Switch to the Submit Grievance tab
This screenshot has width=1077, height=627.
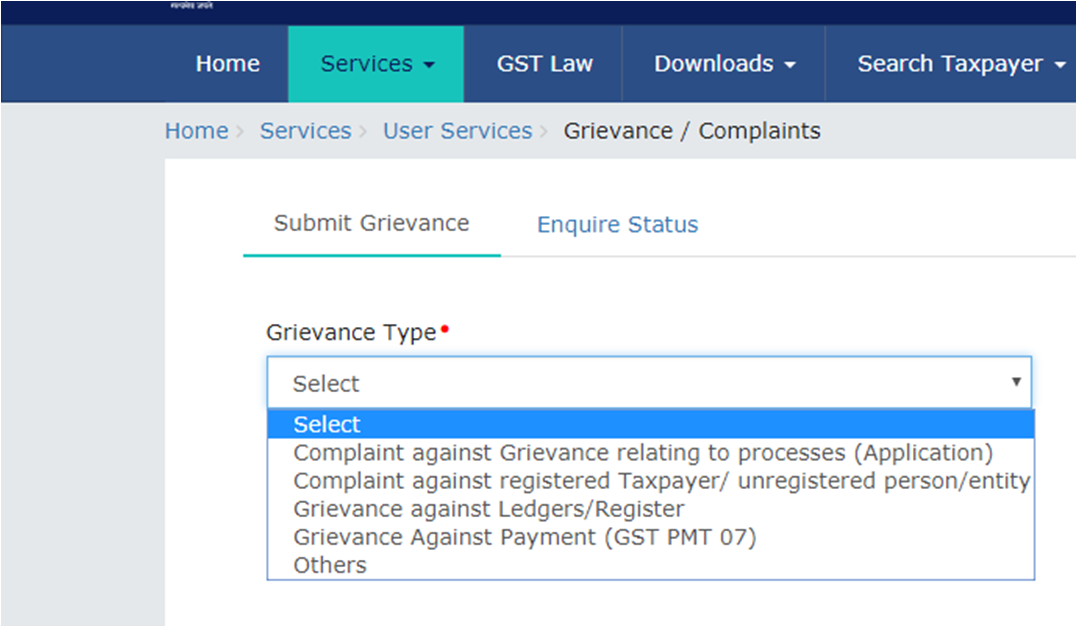tap(371, 223)
